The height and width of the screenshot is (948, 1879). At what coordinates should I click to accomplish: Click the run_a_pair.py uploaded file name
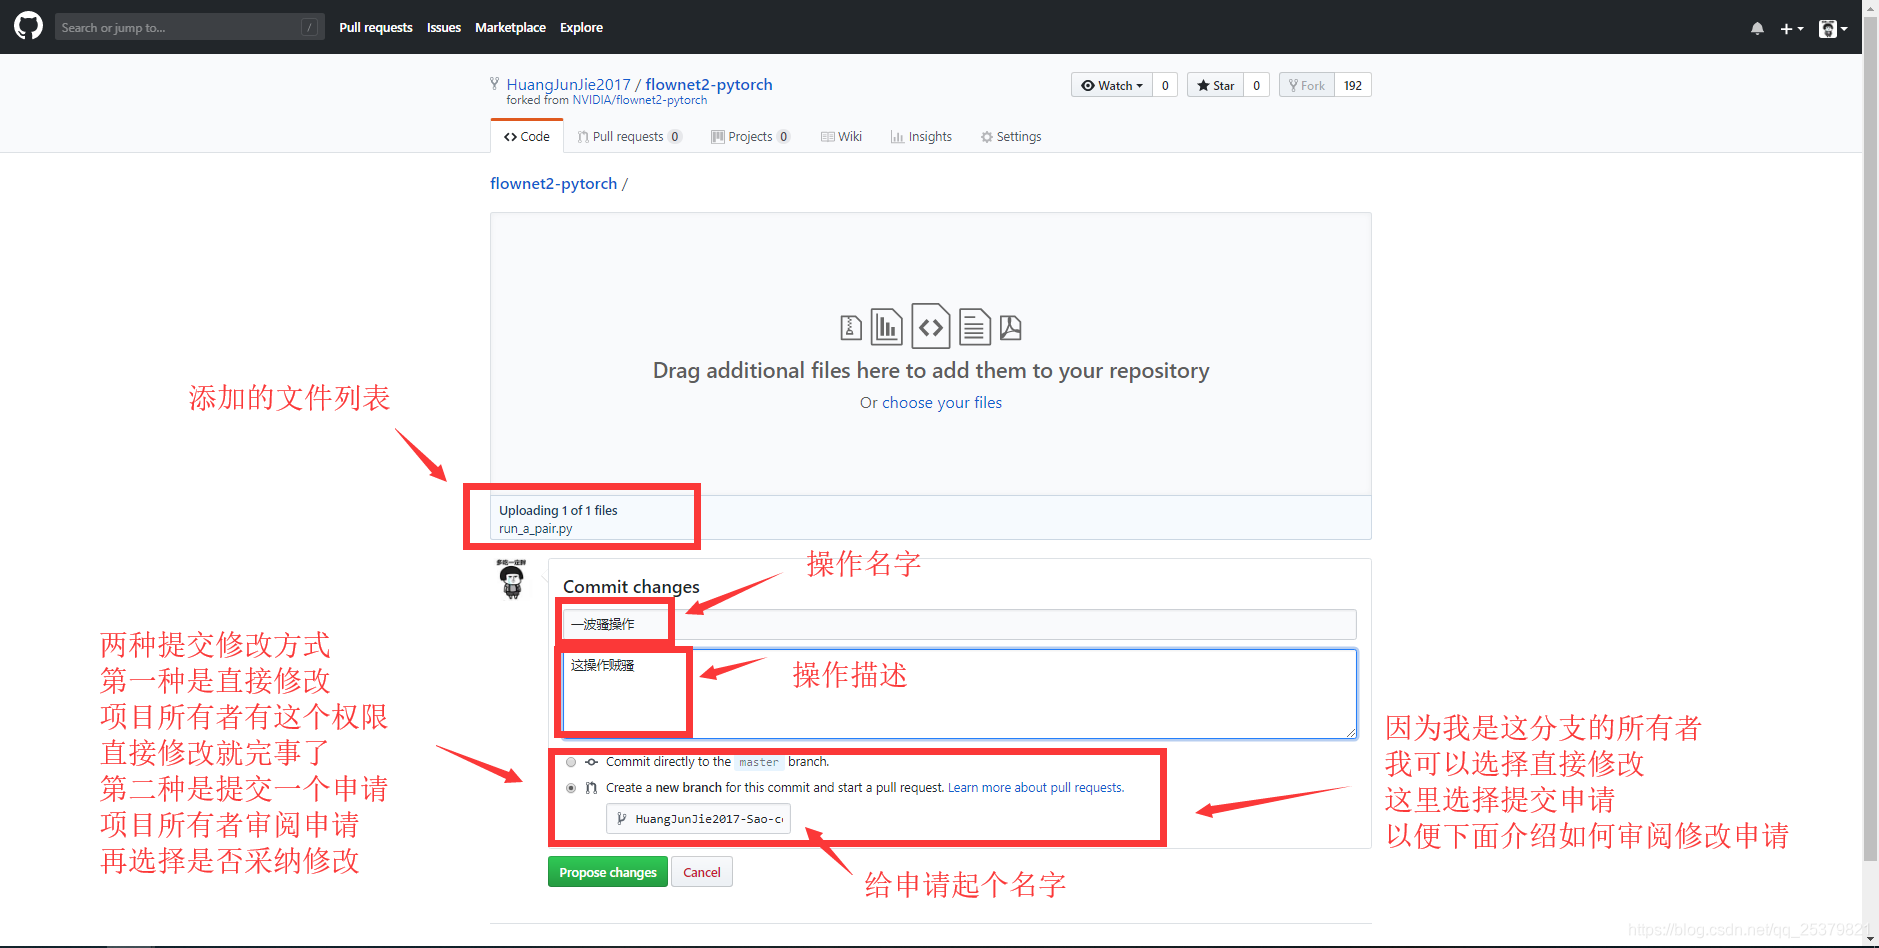536,529
